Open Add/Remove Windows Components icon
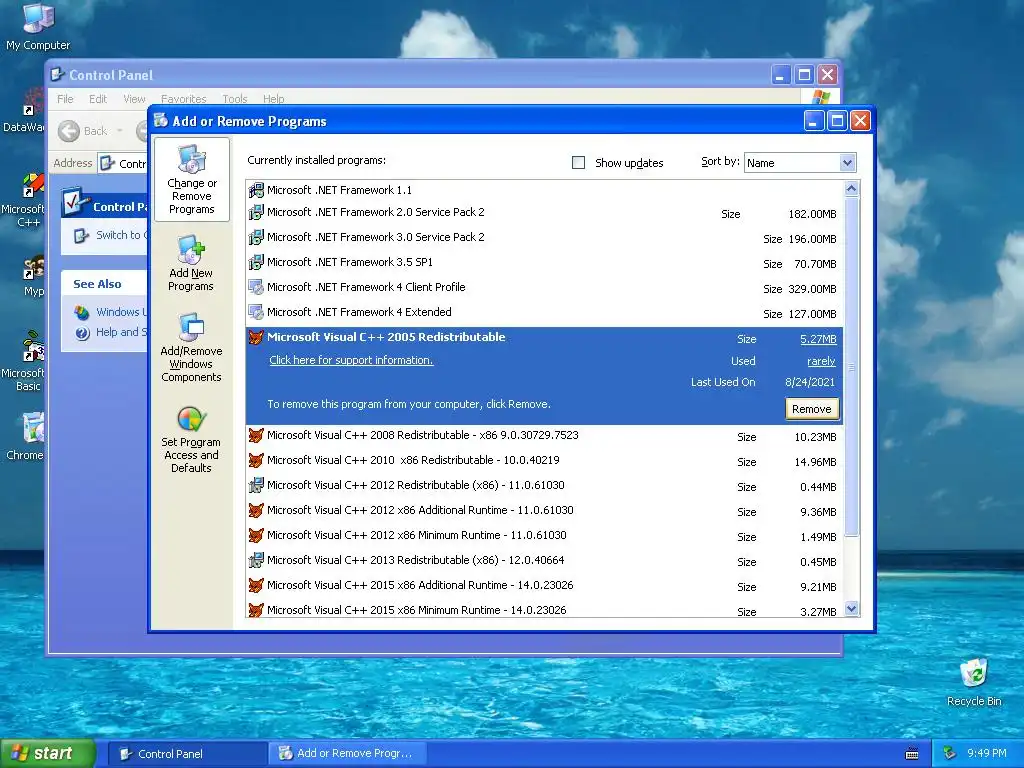Screen dimensions: 1024x768 coord(191,347)
